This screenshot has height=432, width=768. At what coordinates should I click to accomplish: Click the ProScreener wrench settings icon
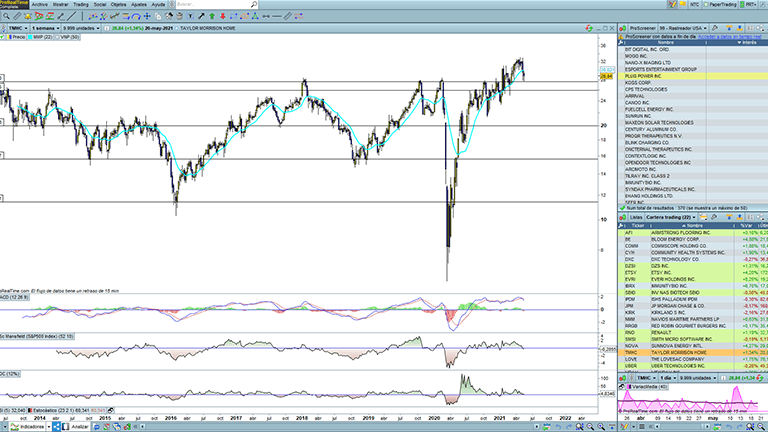[715, 28]
